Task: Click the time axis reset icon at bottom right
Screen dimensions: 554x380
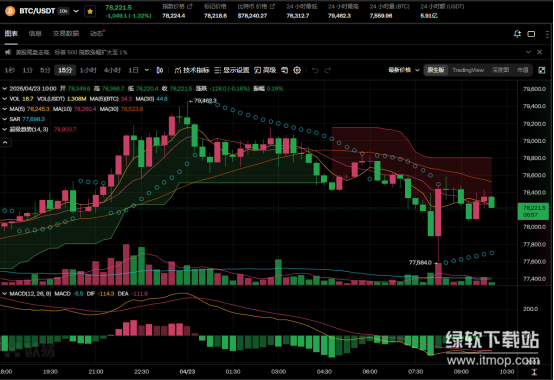Action: [534, 372]
